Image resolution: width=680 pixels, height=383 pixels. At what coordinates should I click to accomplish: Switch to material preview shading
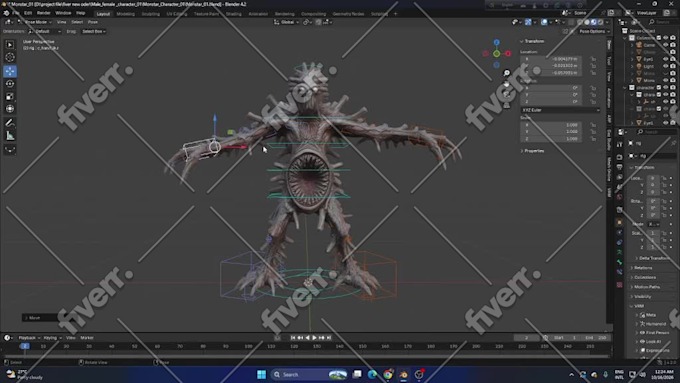594,22
